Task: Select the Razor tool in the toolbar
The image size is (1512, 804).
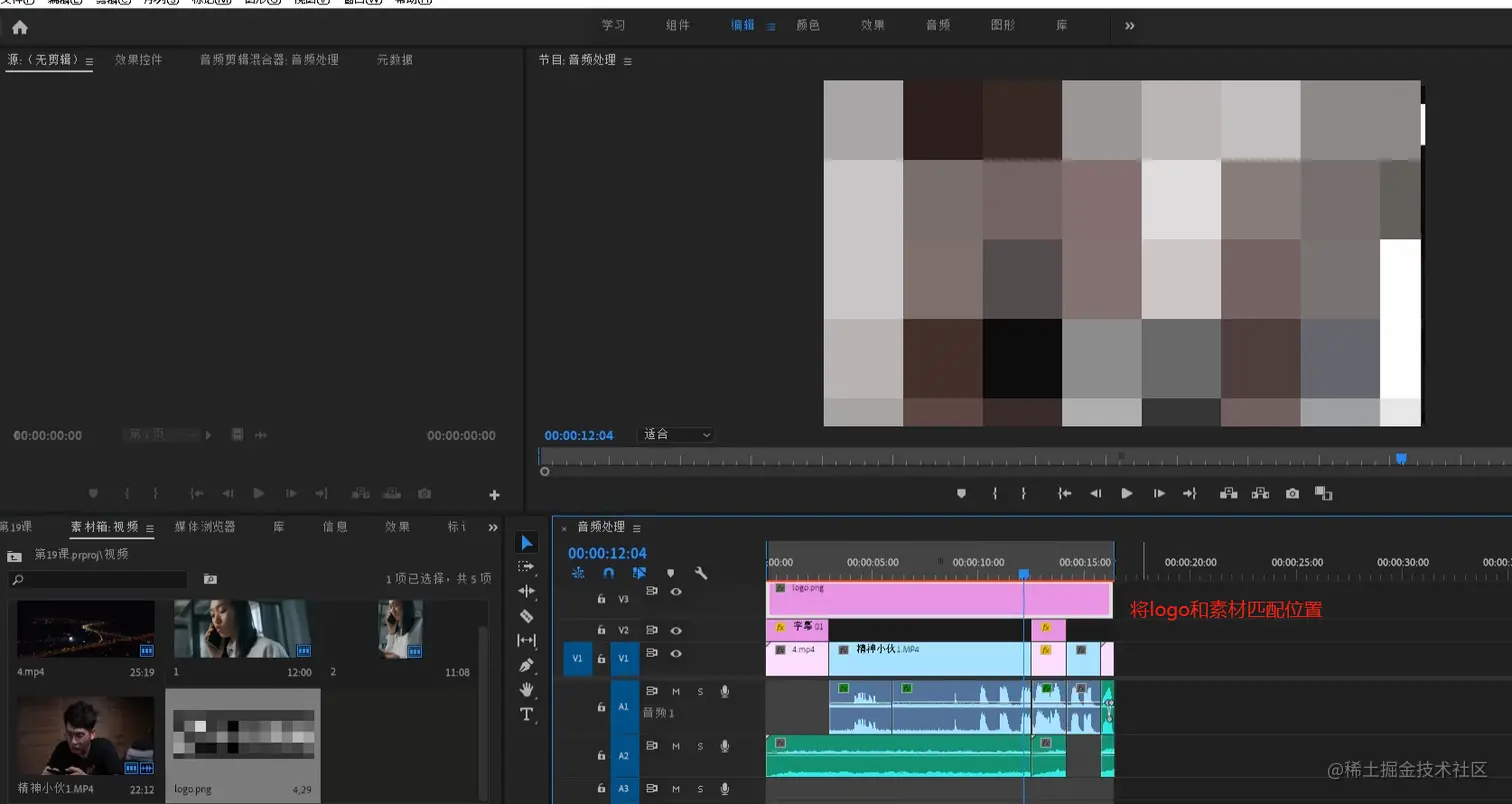Action: point(526,616)
